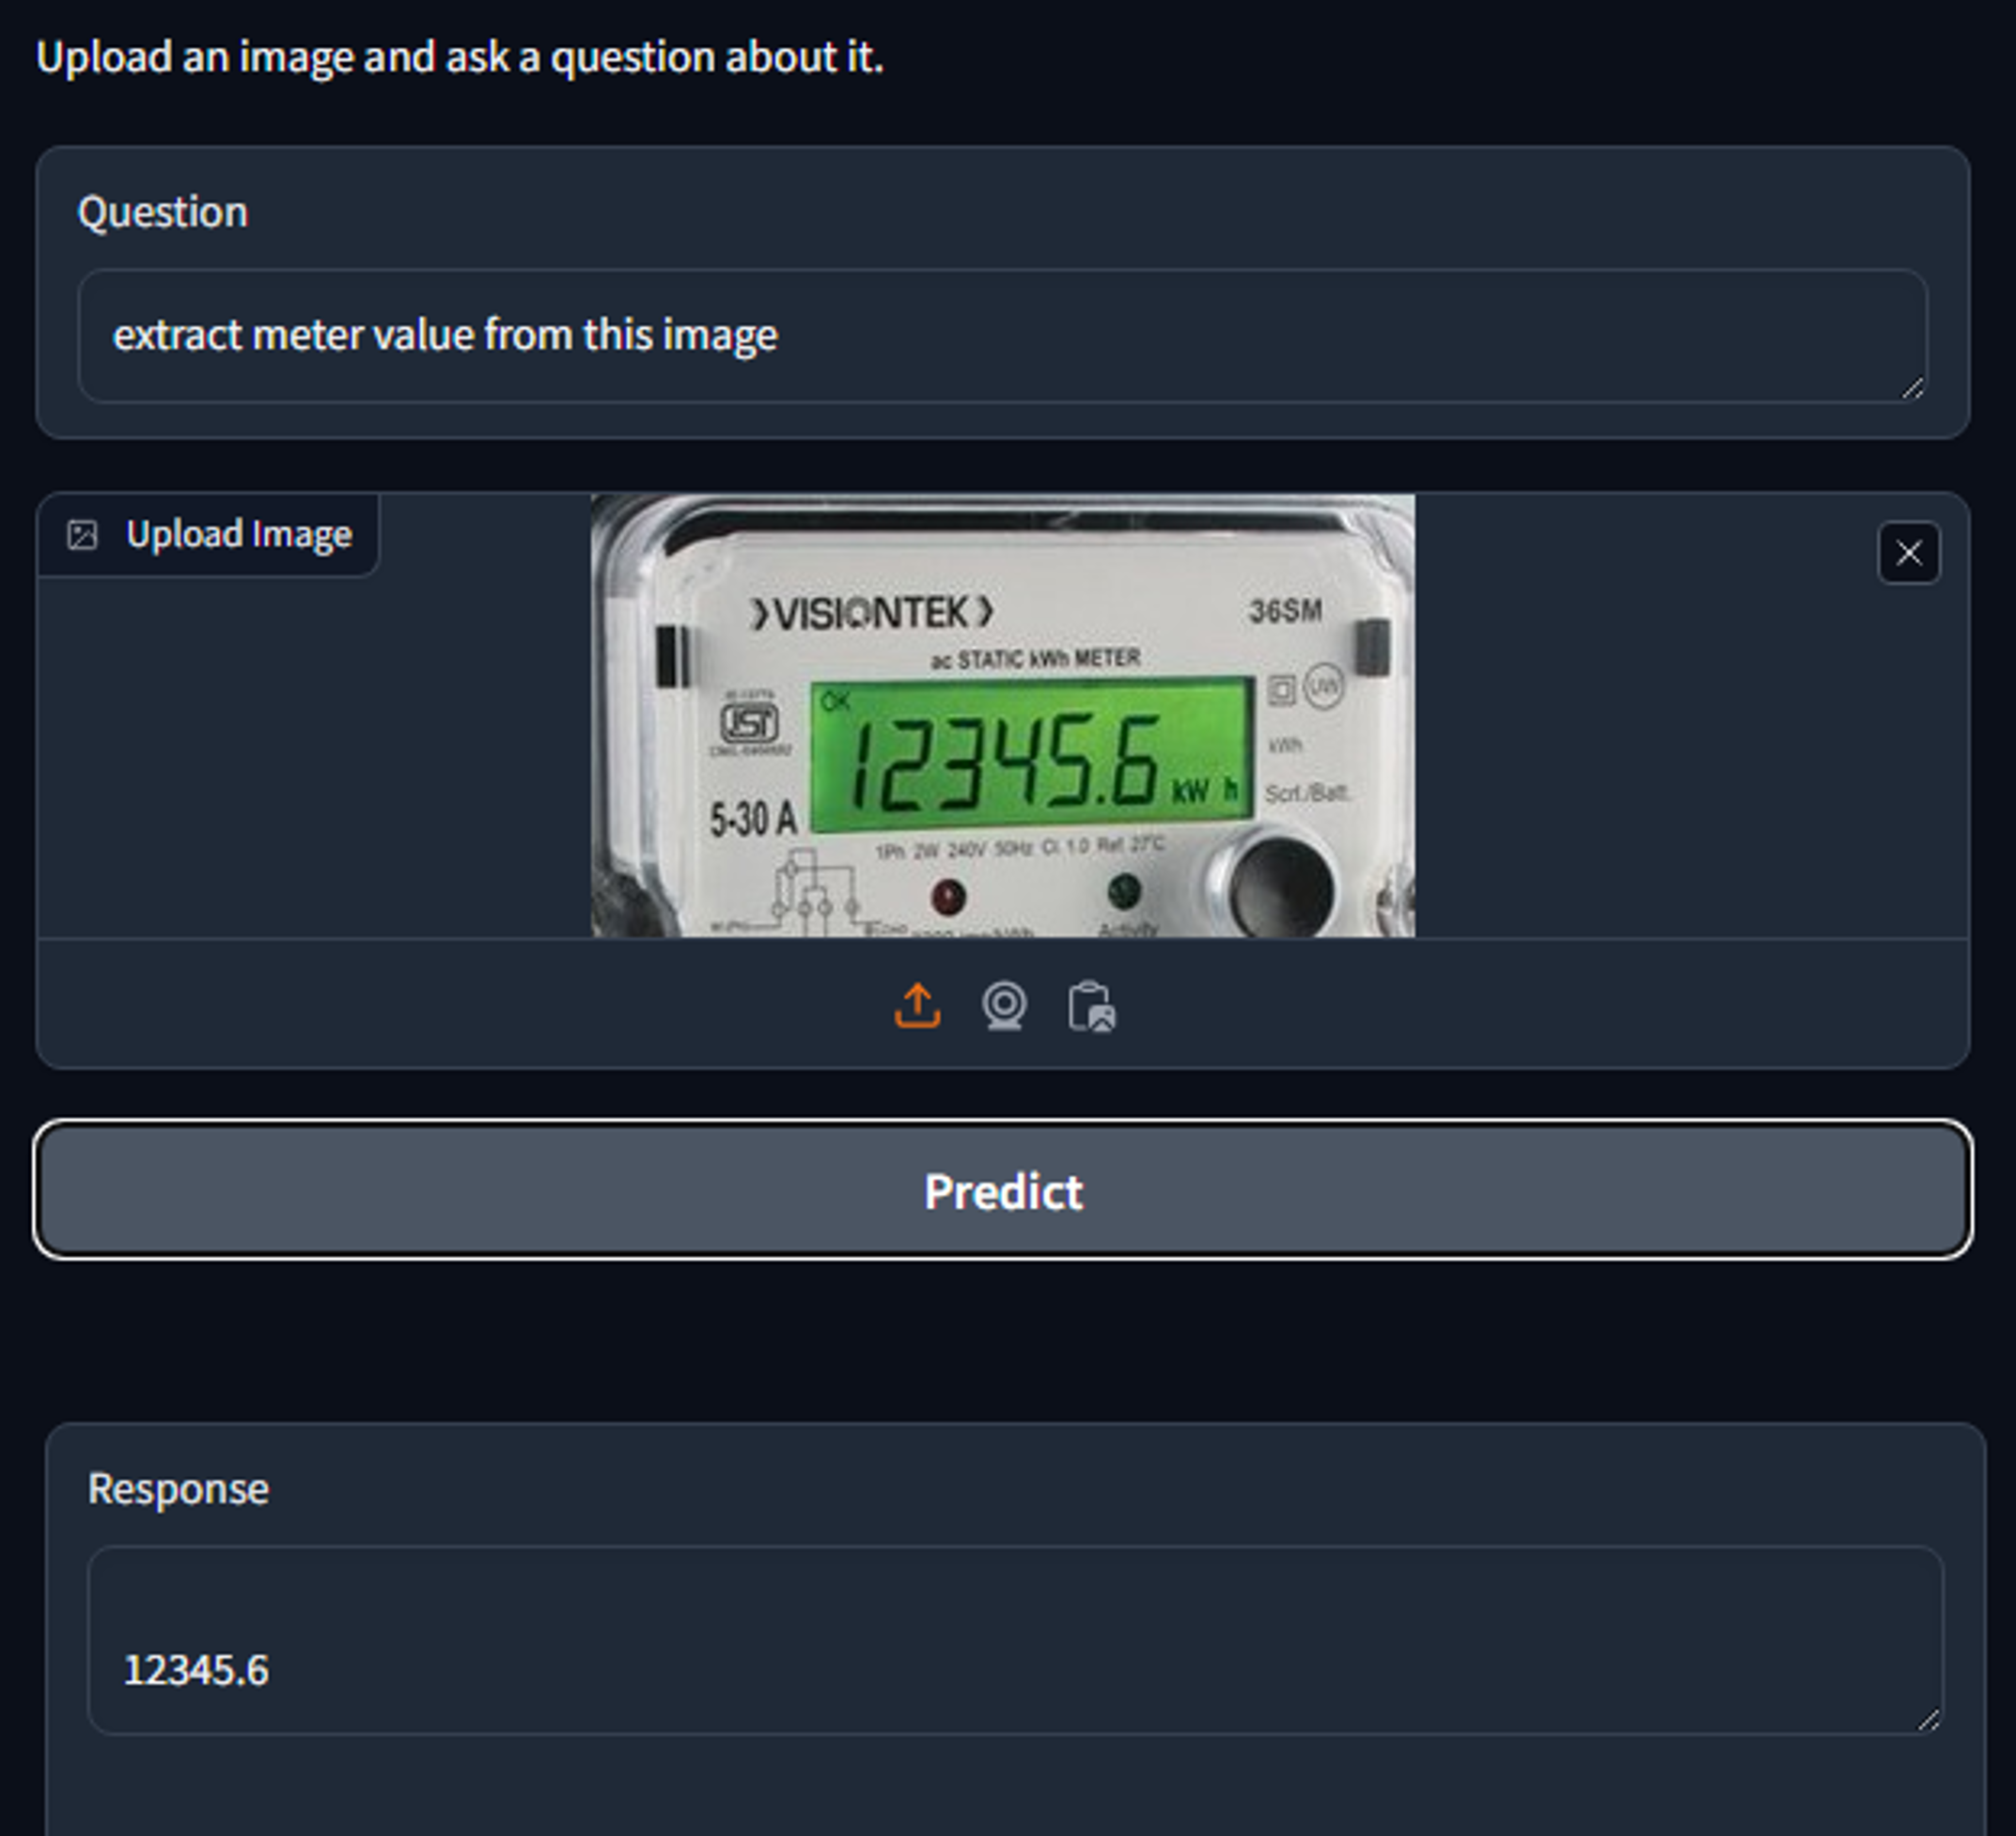
Task: Choose the paste from clipboard icon
Action: click(x=1091, y=1006)
